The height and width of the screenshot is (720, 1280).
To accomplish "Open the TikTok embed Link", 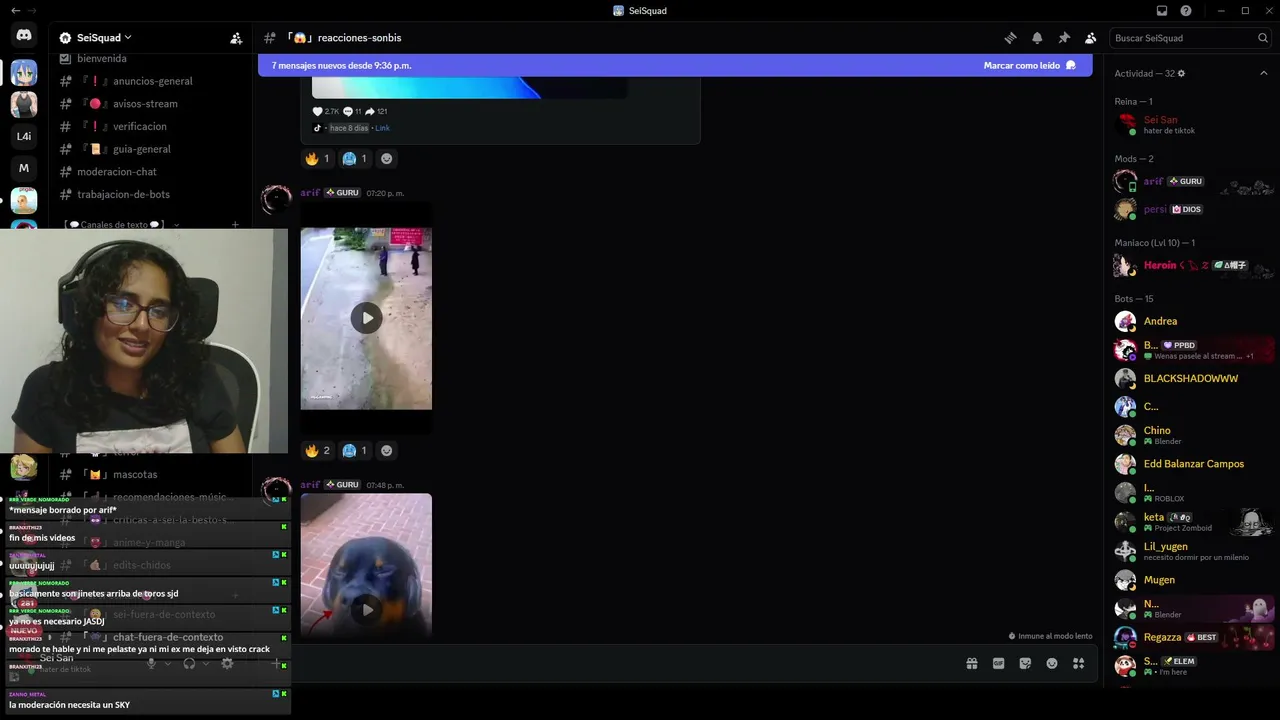I will [x=382, y=128].
